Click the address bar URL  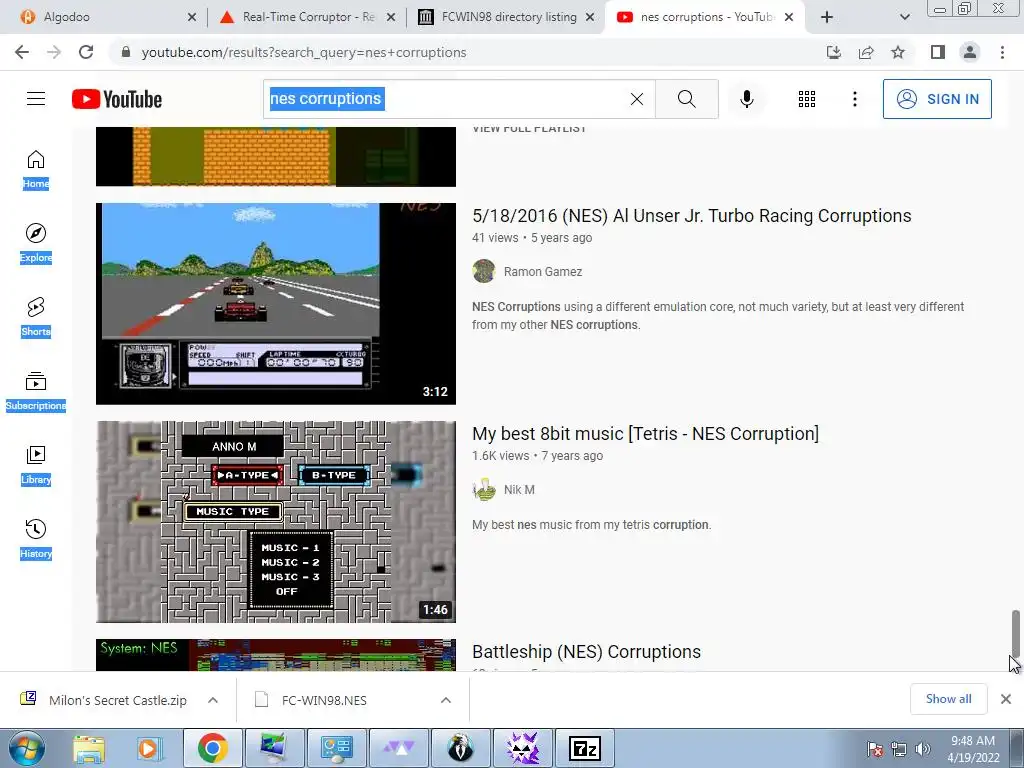(x=304, y=52)
